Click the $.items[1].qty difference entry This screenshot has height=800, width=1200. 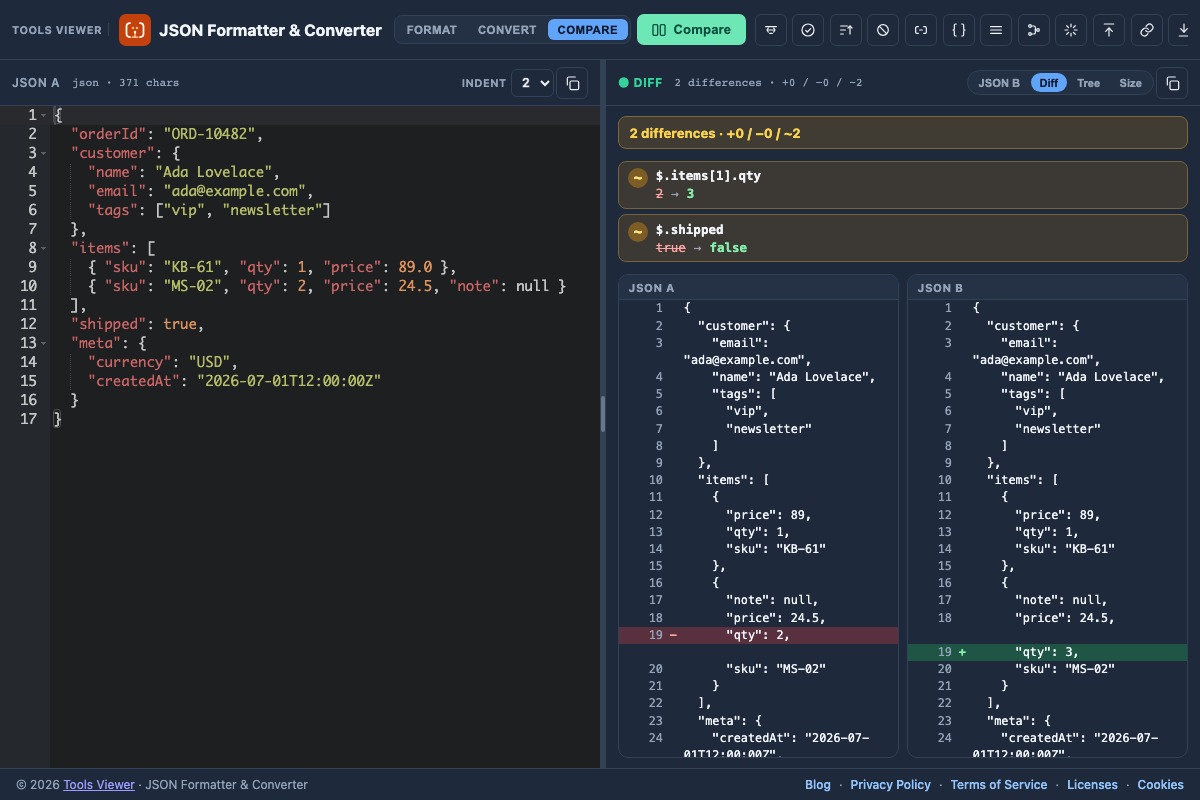(x=903, y=185)
